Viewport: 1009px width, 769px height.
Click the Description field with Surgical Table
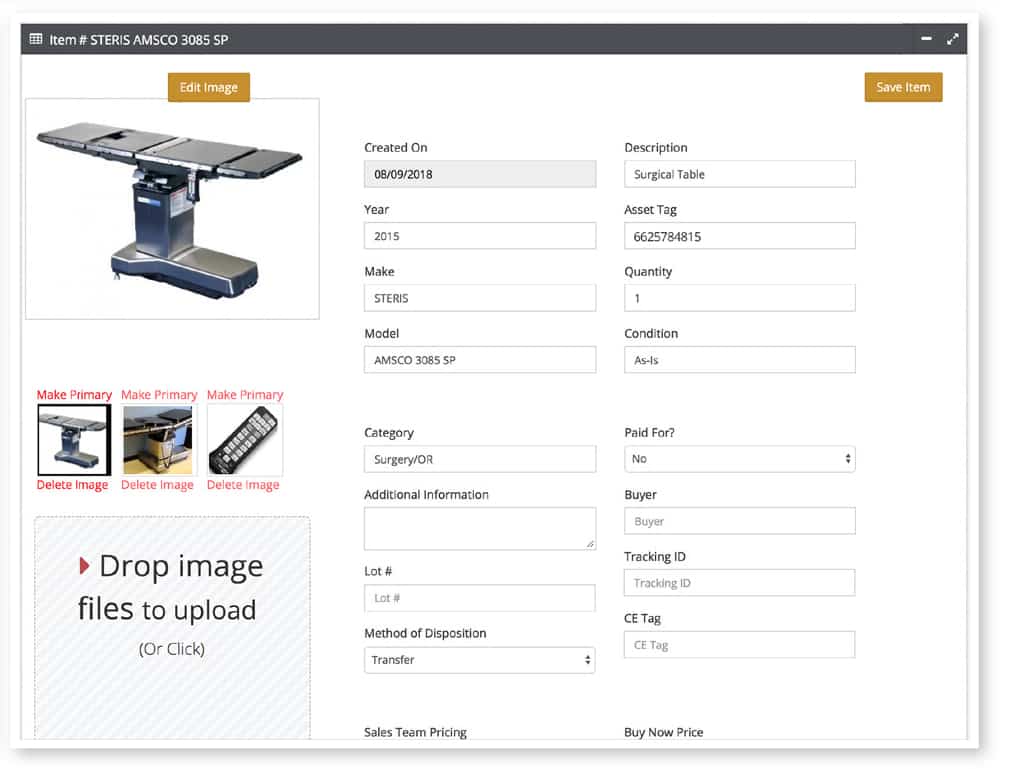coord(739,174)
